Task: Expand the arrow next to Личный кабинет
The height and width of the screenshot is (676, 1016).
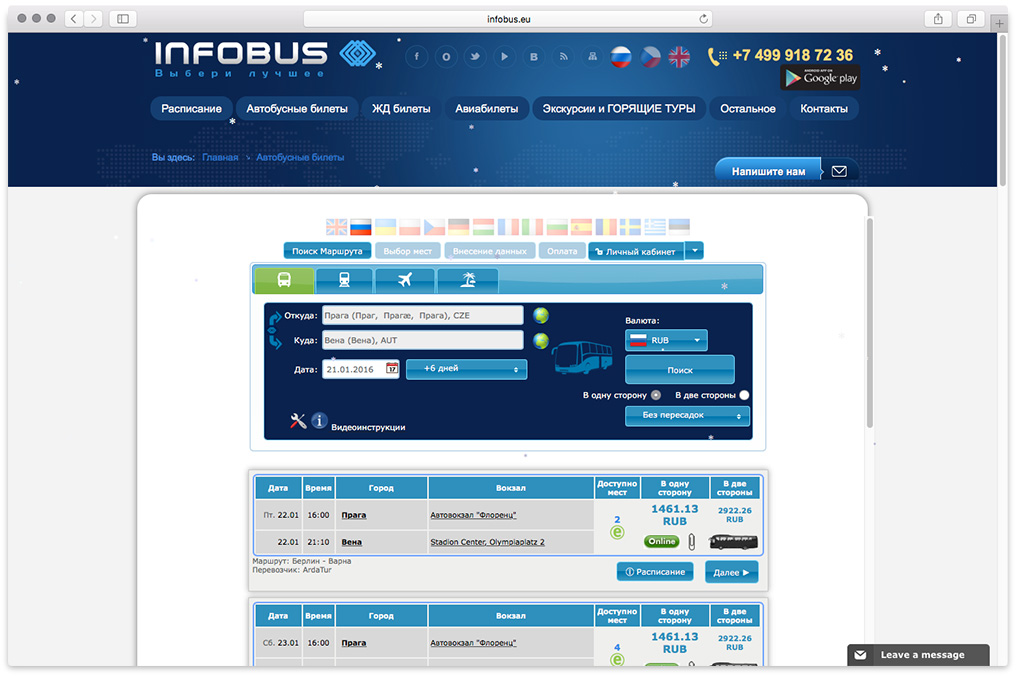Action: [696, 251]
